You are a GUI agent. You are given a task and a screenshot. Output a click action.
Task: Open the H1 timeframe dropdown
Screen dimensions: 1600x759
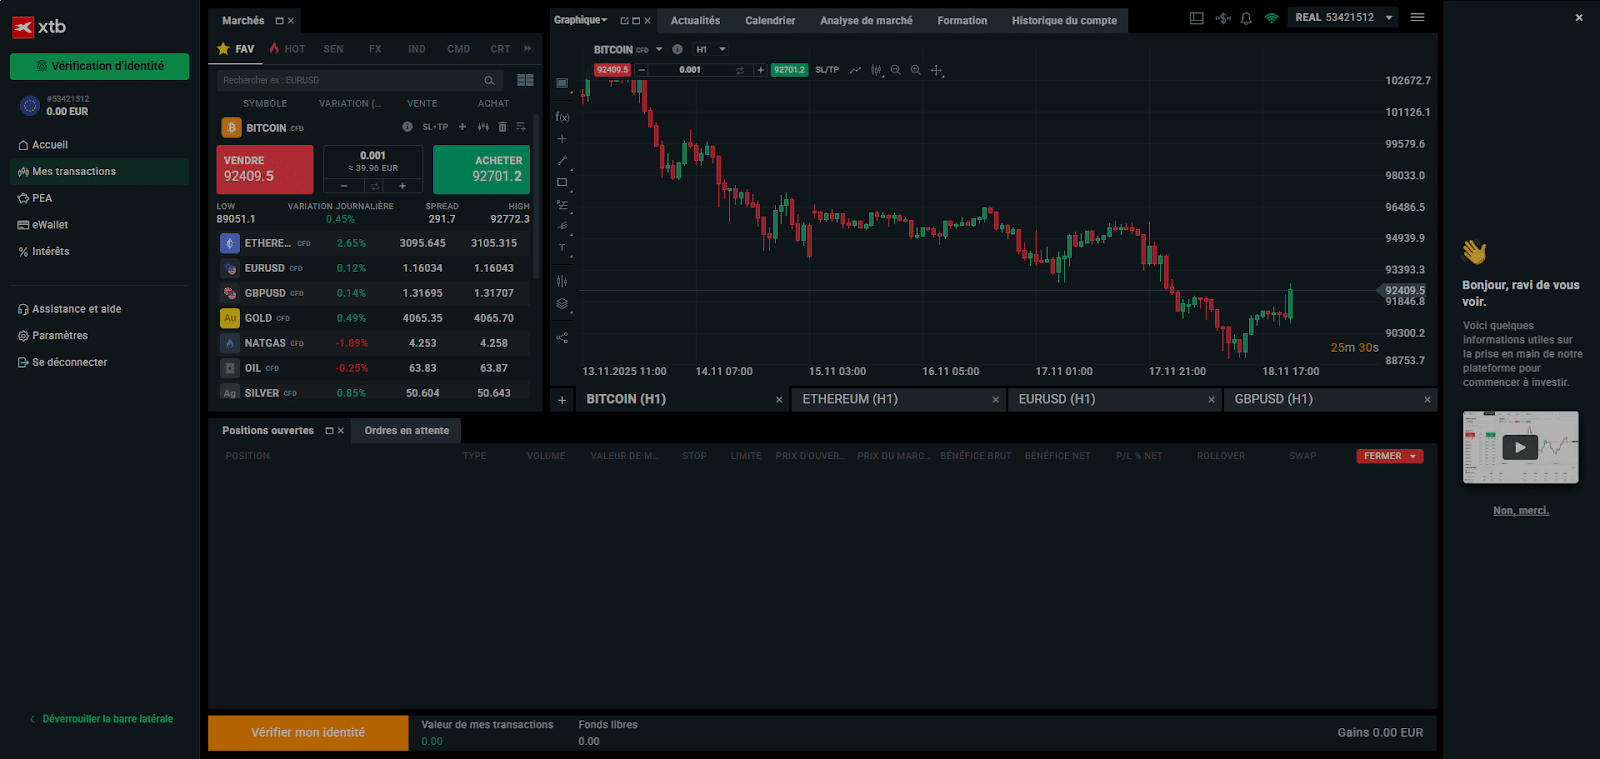[x=711, y=49]
